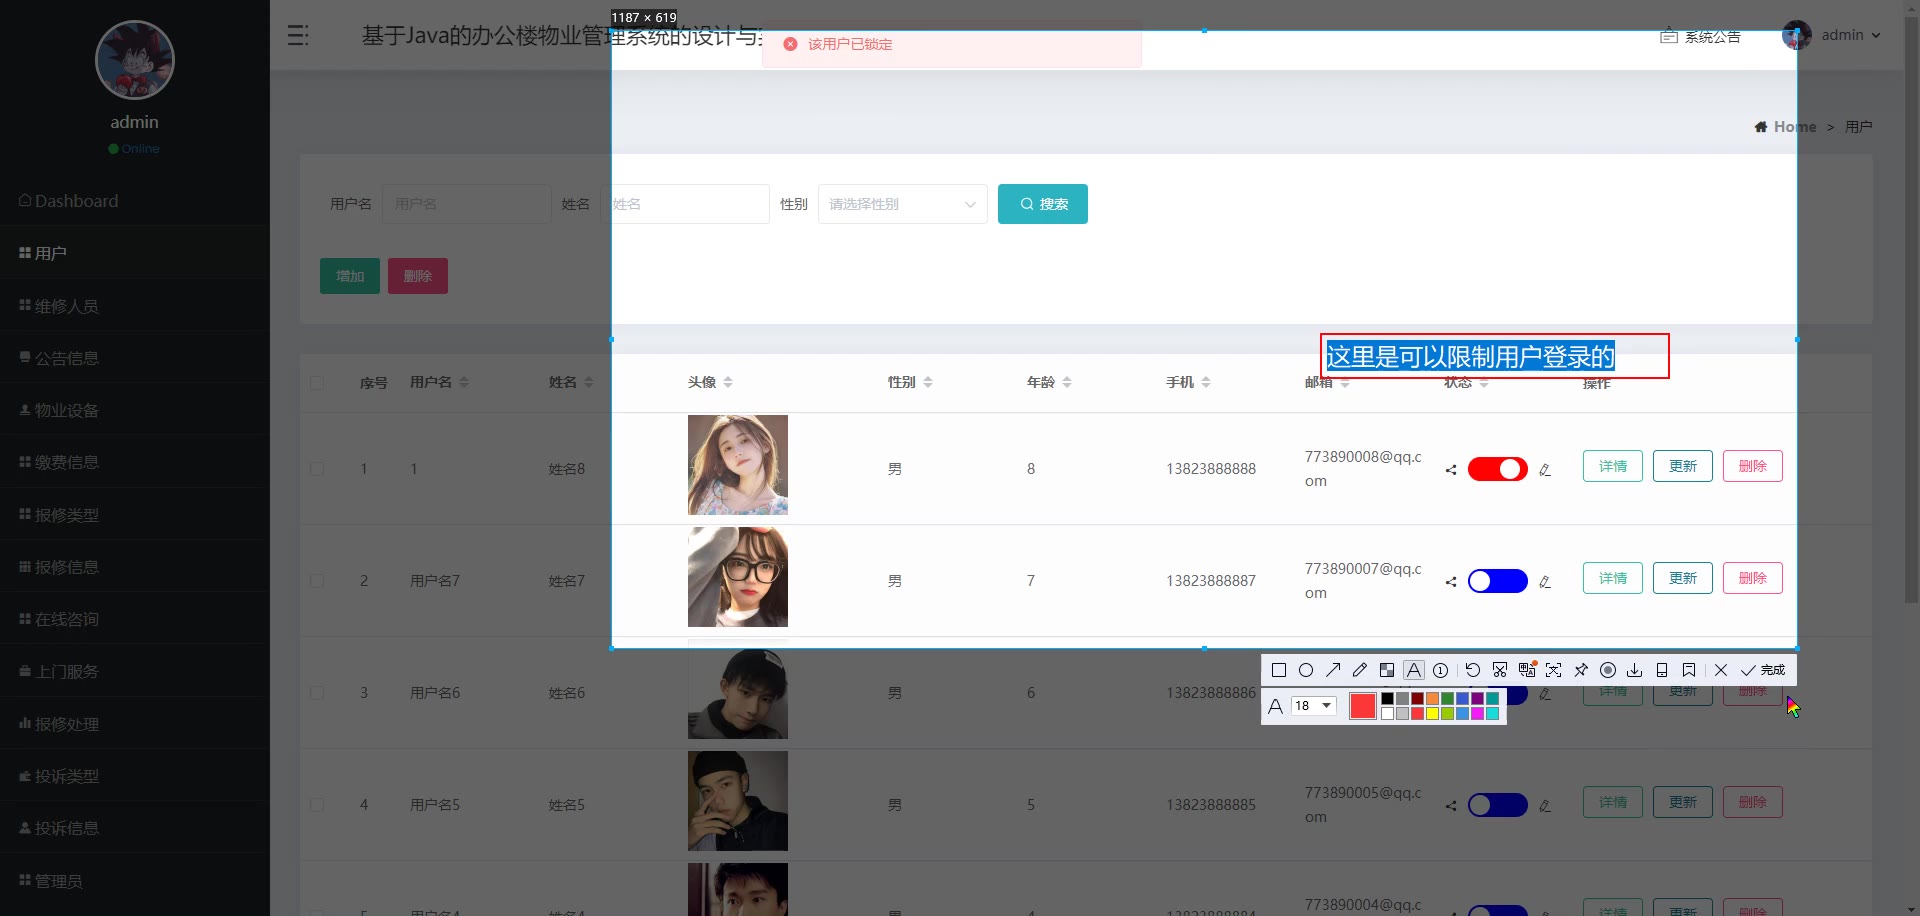Toggle the status switch for 用户名7
Screen dimensions: 1920x916
click(x=1497, y=581)
